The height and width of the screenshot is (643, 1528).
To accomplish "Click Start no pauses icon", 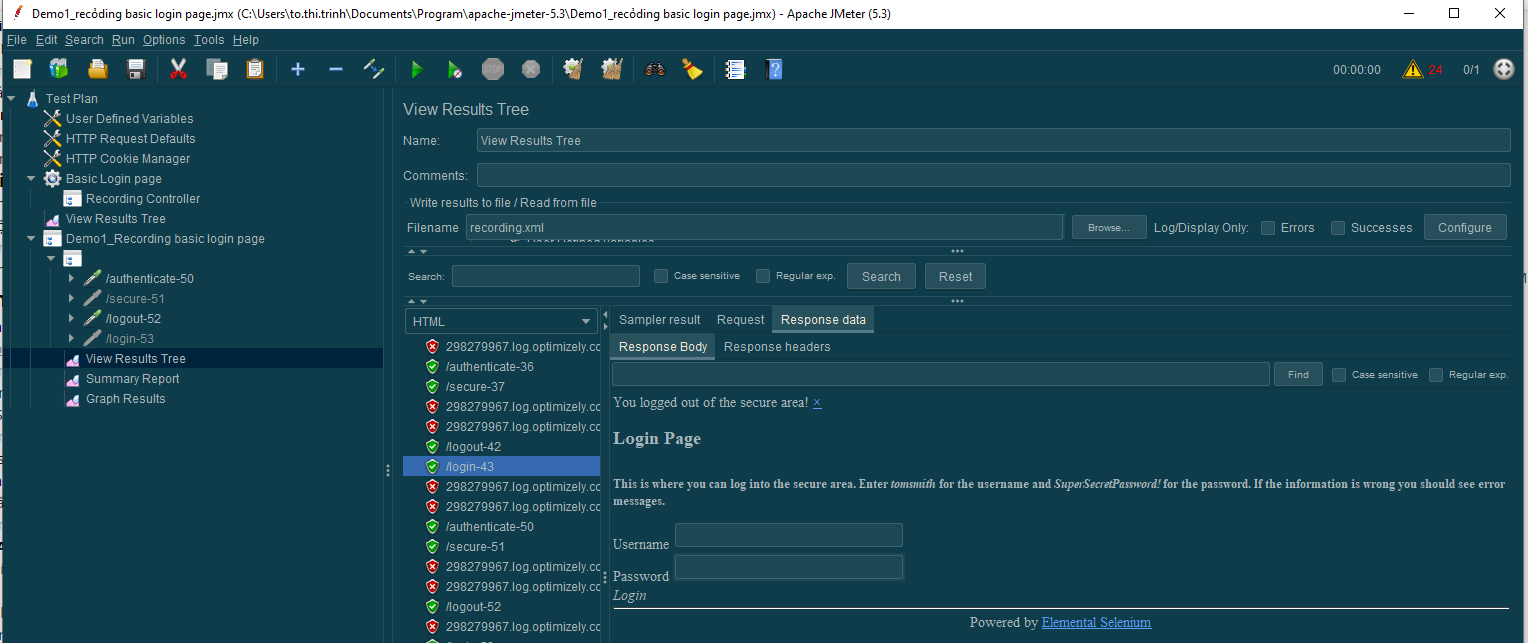I will click(x=455, y=69).
